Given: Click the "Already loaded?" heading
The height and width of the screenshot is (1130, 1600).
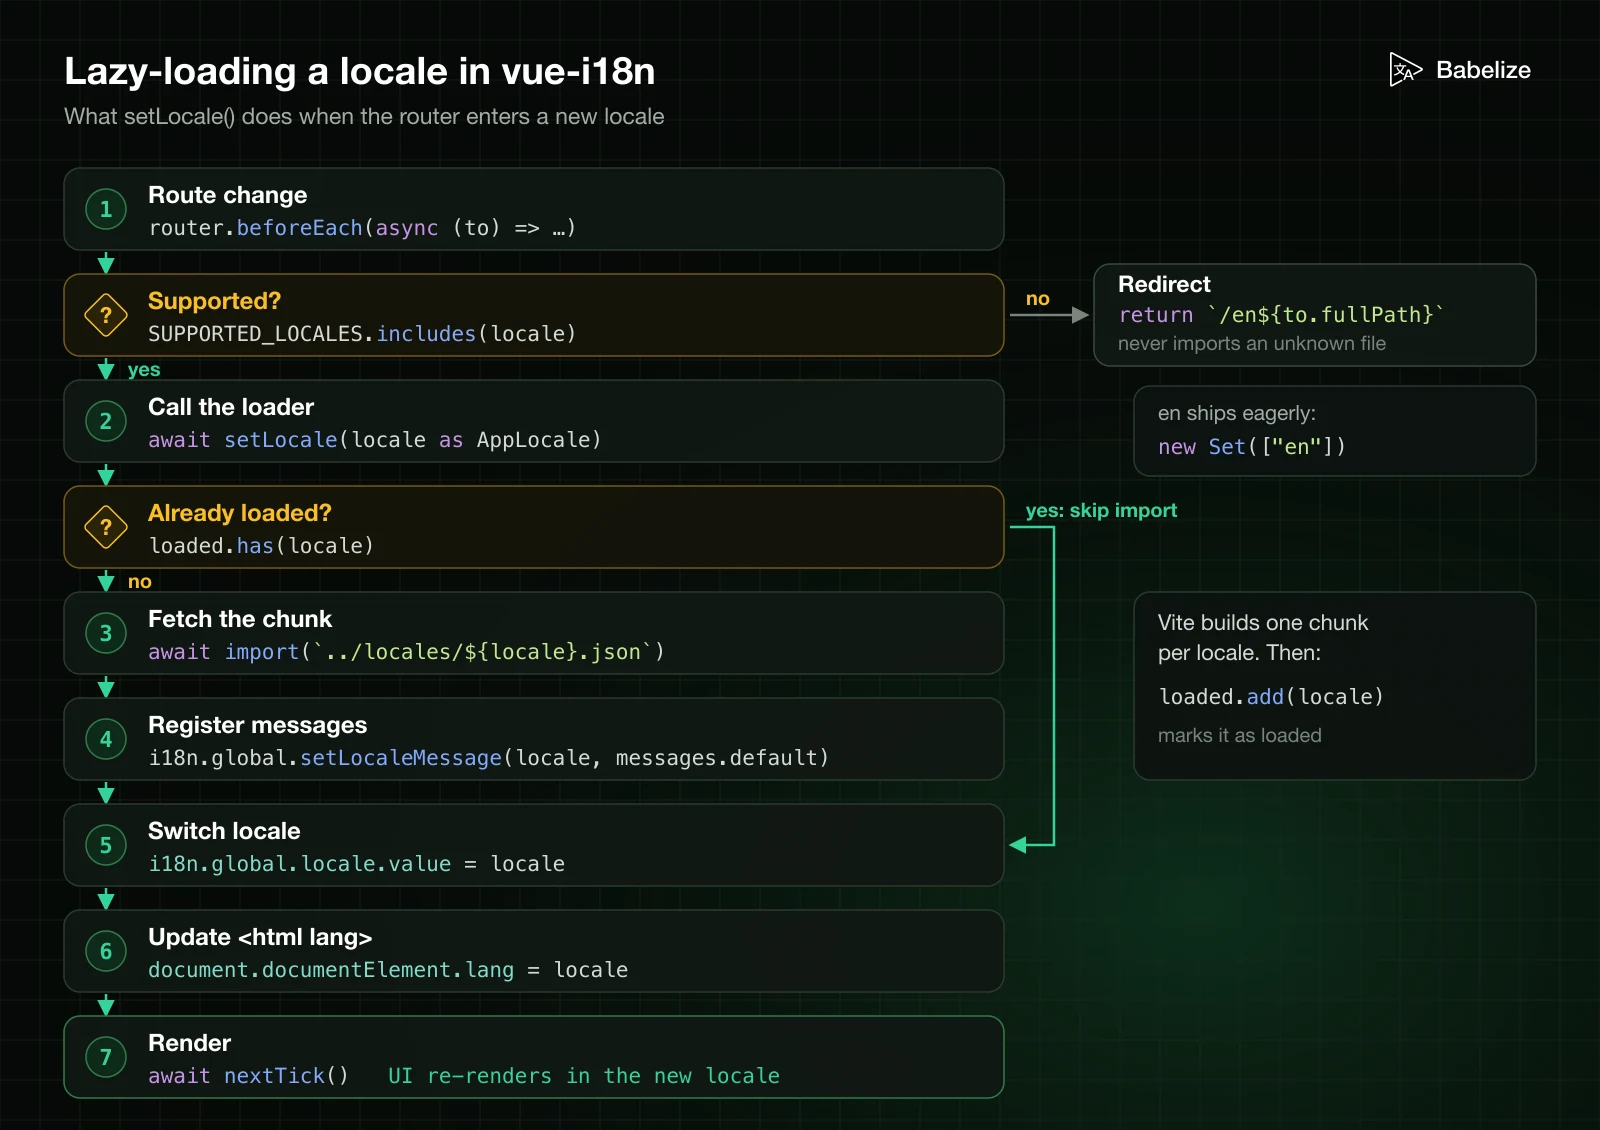Looking at the screenshot, I should 240,513.
